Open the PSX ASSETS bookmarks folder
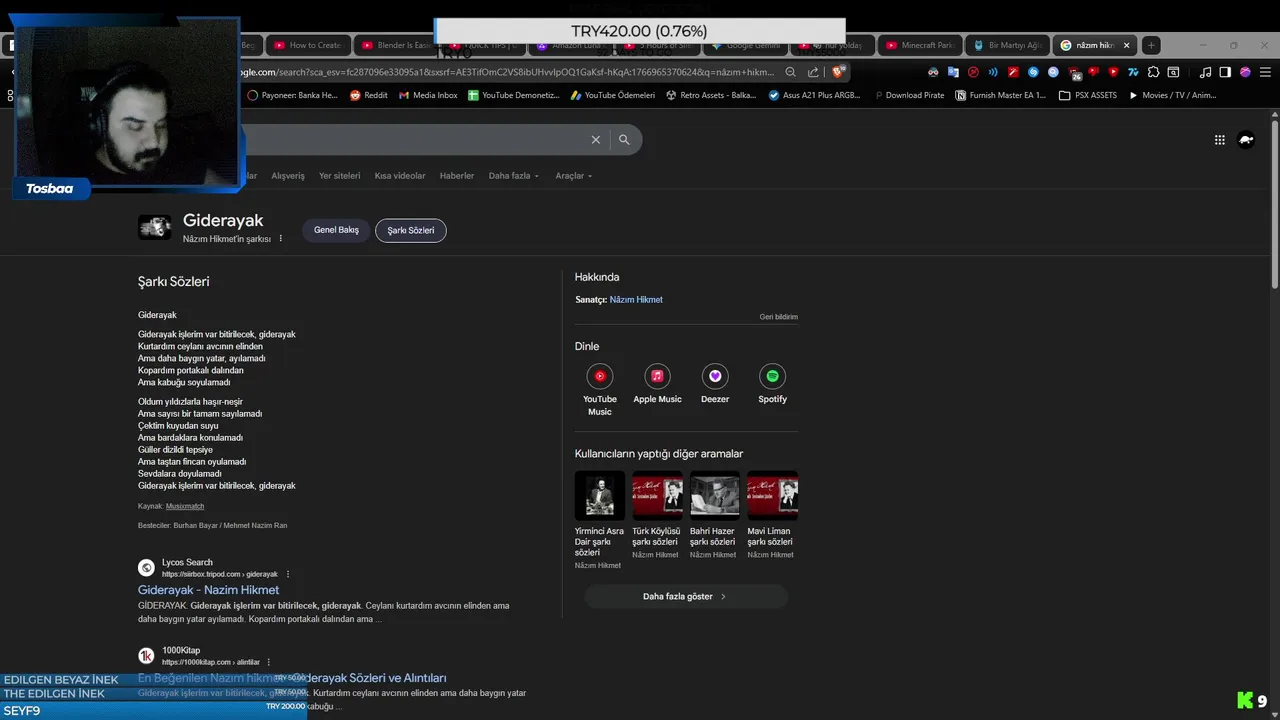1280x720 pixels. coord(1088,95)
